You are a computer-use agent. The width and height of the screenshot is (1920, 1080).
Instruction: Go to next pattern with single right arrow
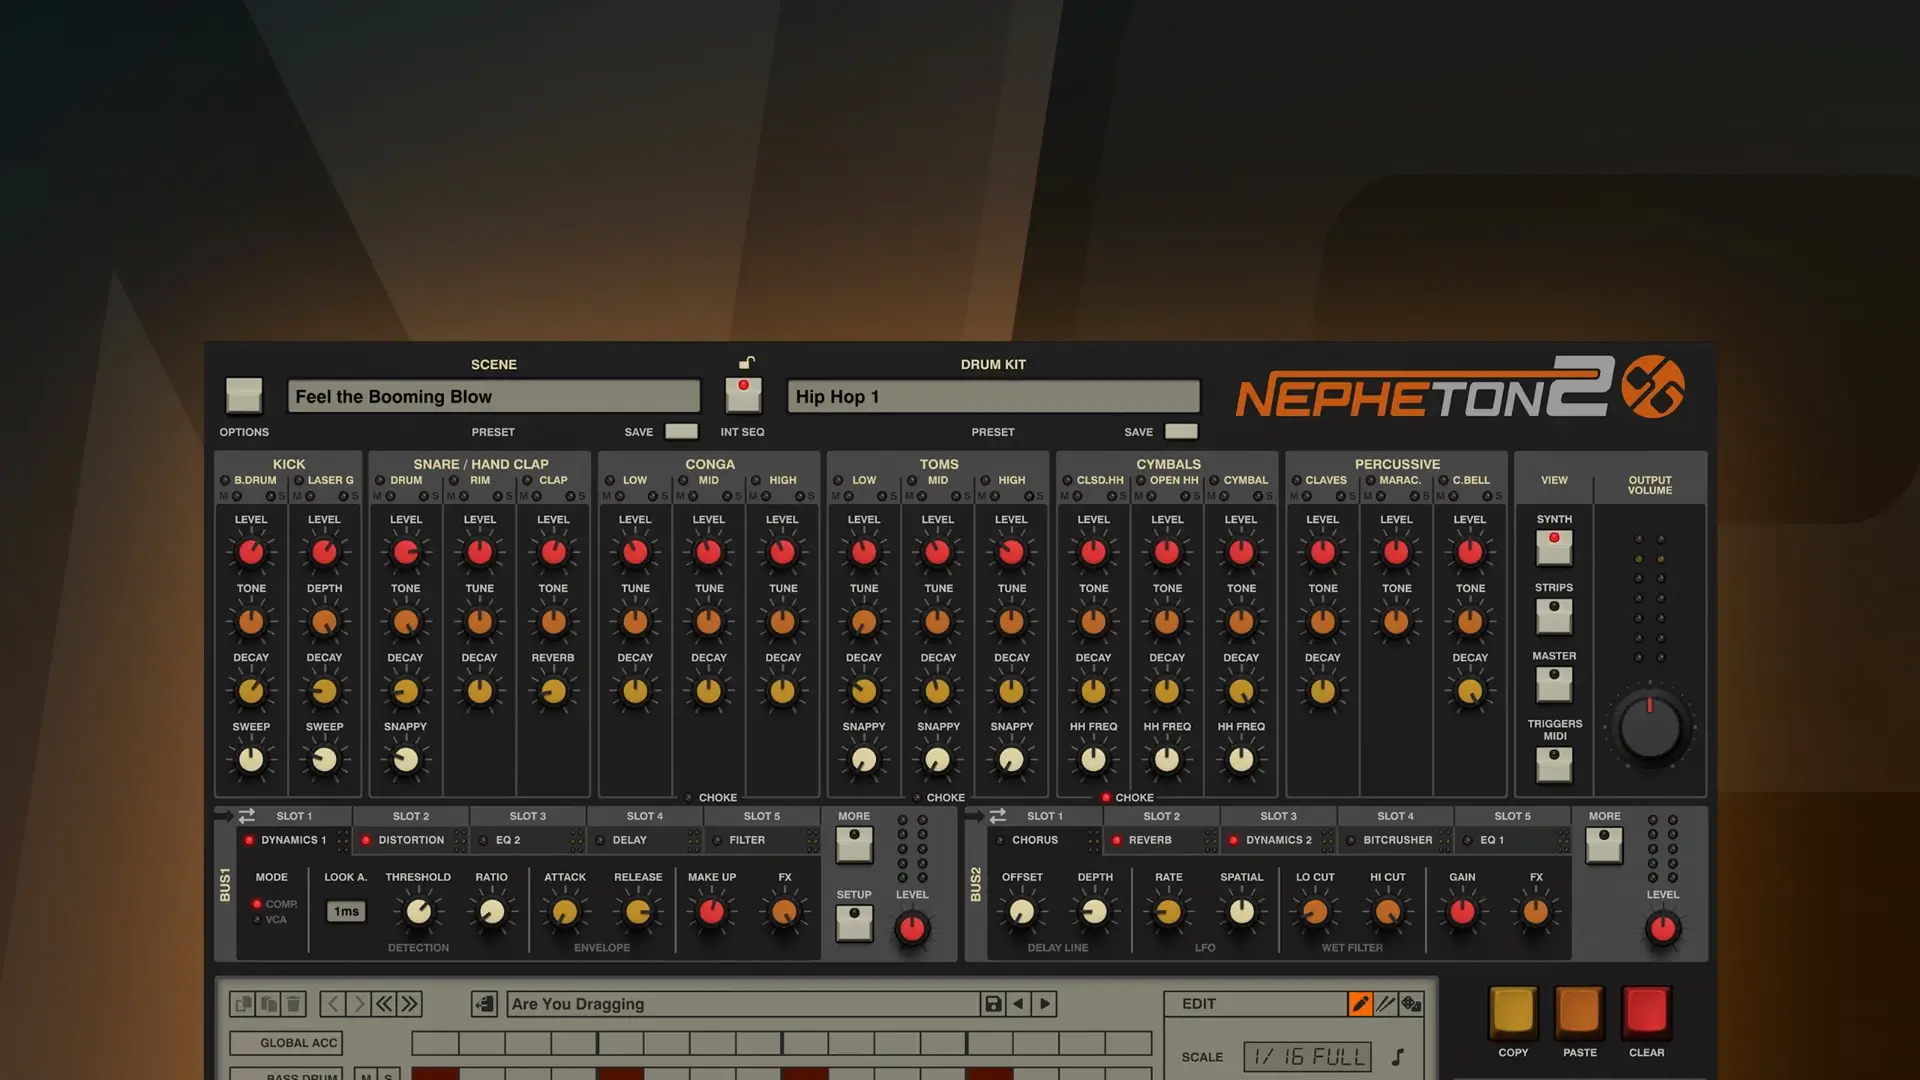point(358,1003)
